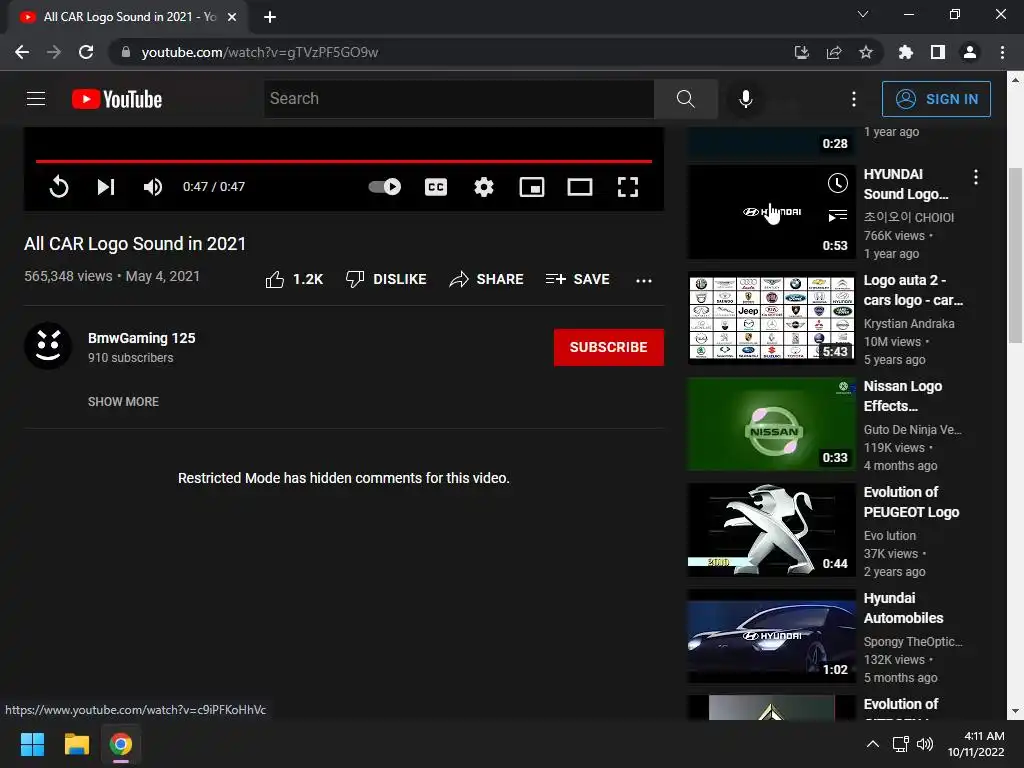Open Chrome three-dot menu
The width and height of the screenshot is (1024, 768).
1002,52
